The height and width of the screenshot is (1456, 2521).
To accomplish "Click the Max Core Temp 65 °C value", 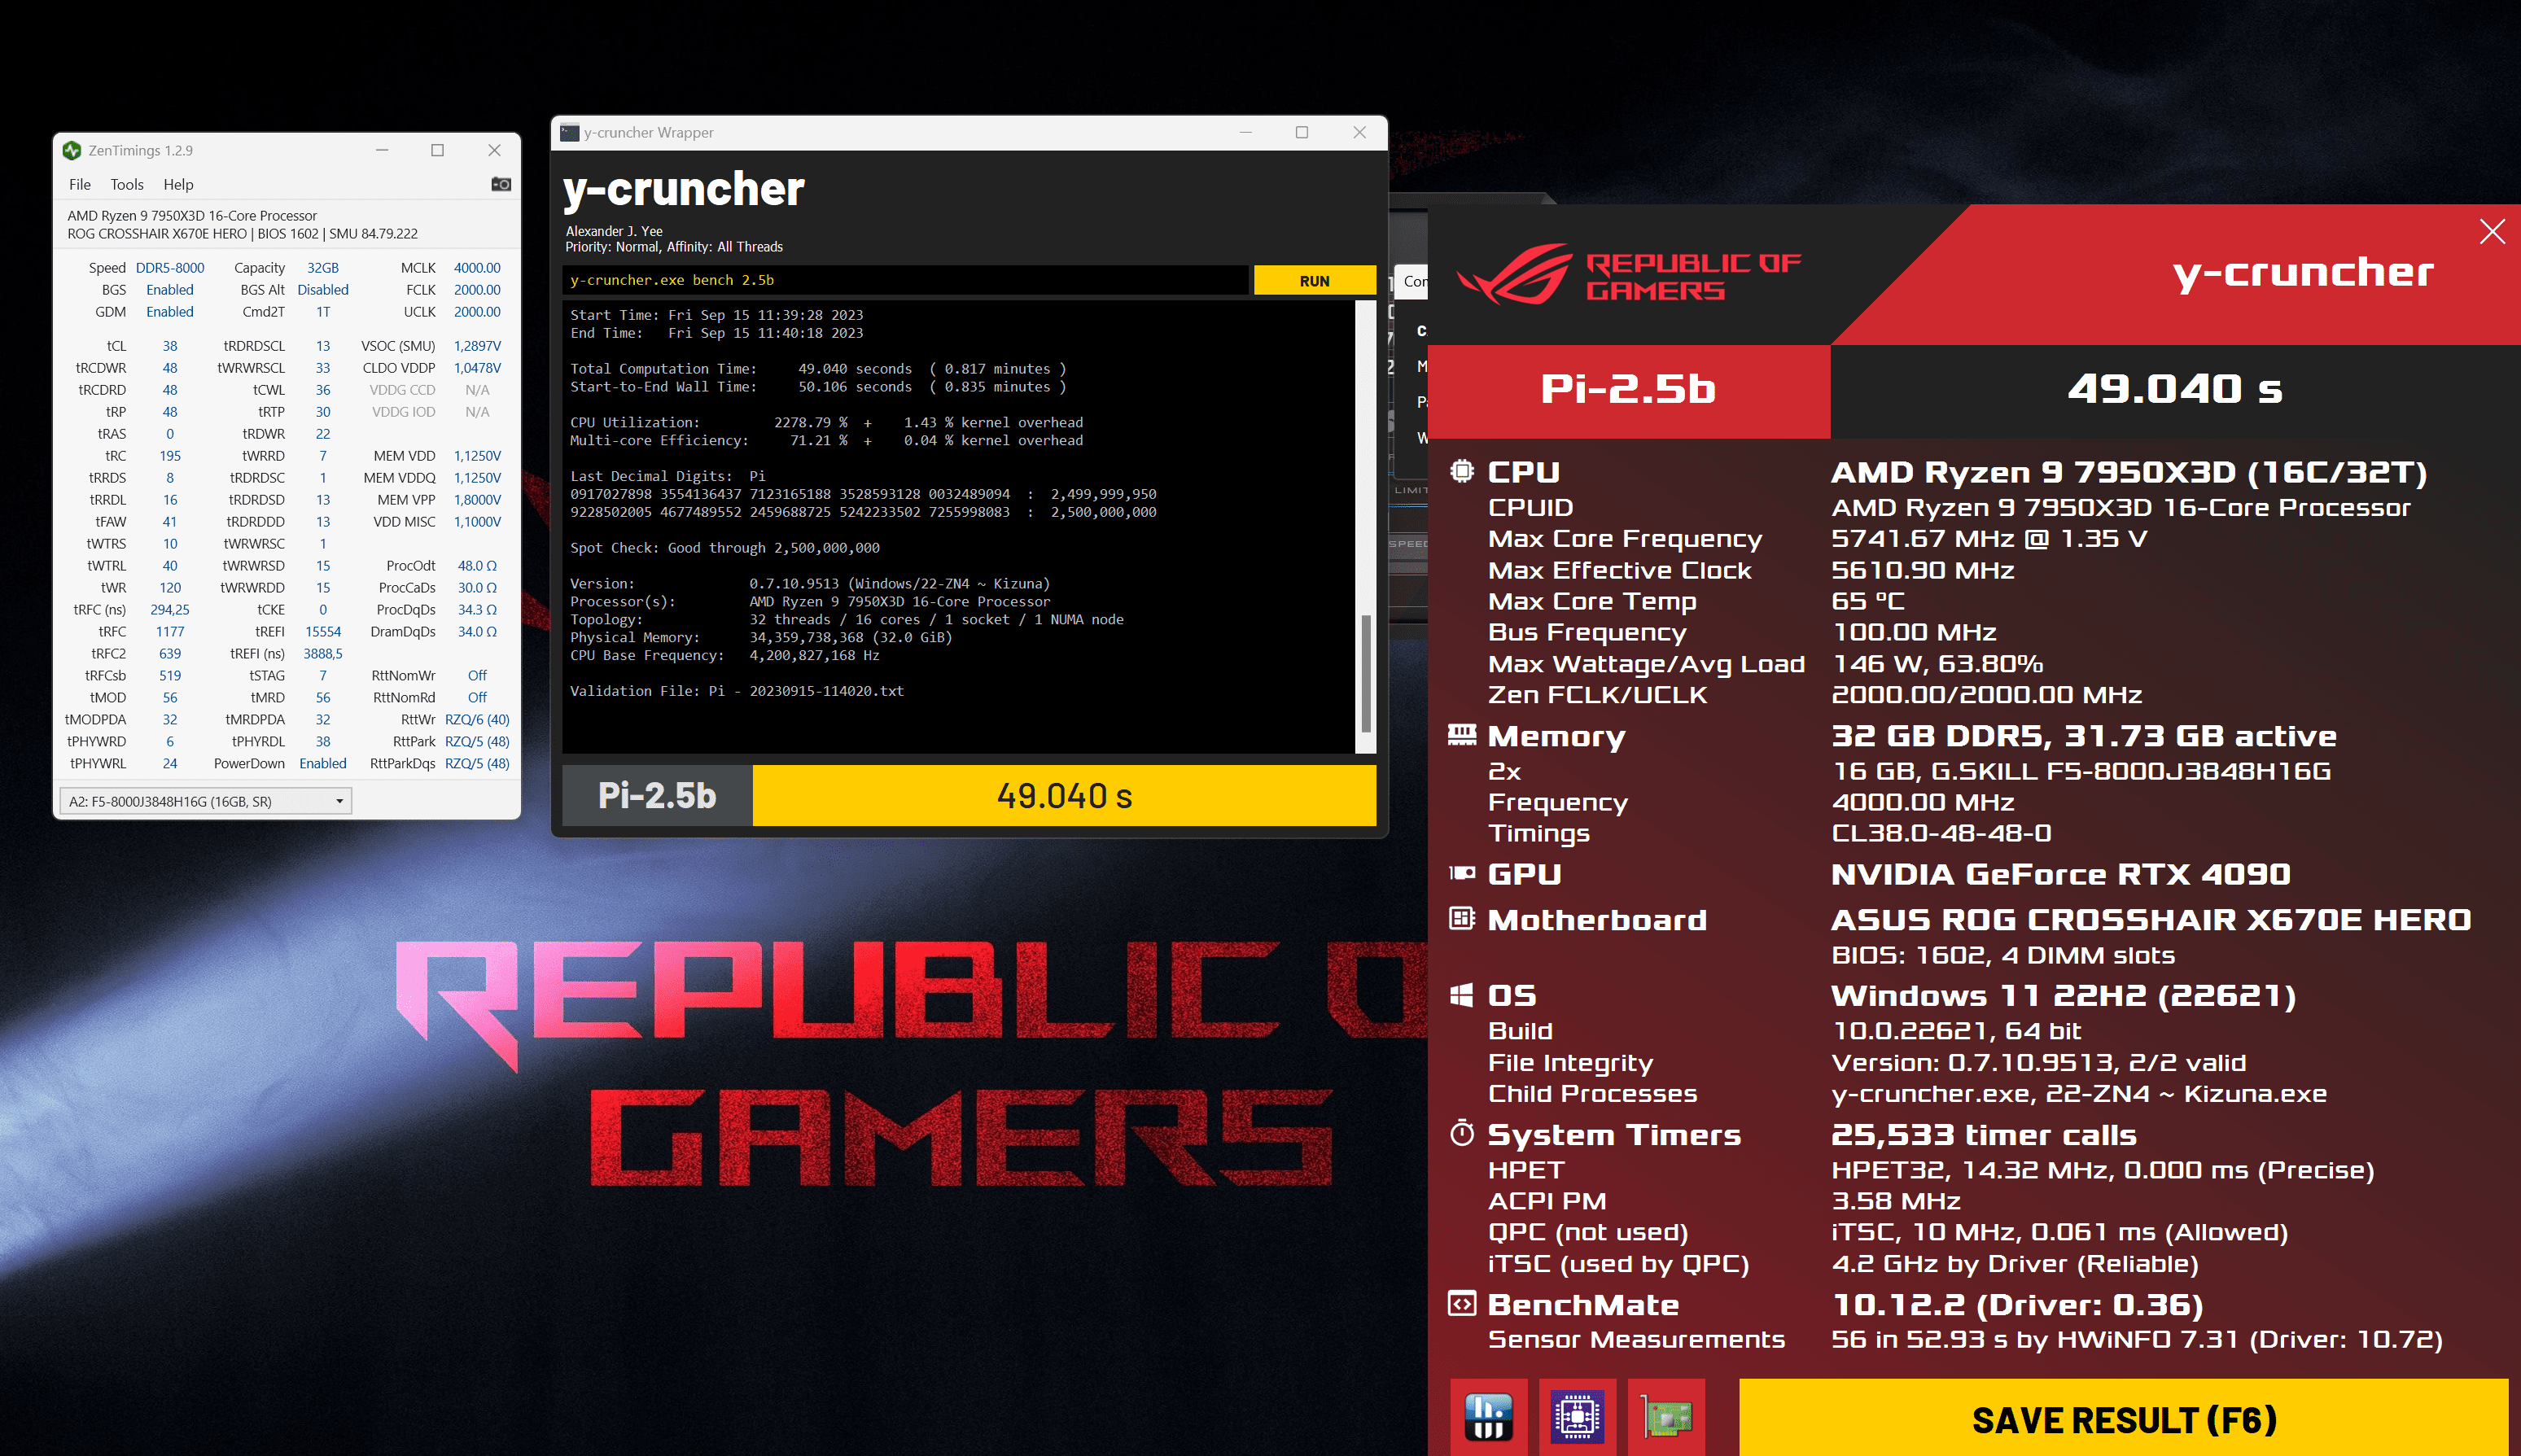I will (x=1868, y=601).
